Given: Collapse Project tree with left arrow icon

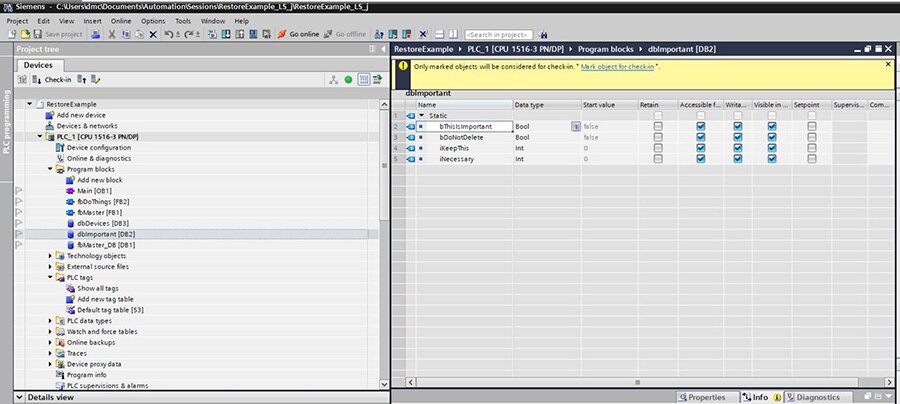Looking at the screenshot, I should click(x=383, y=49).
